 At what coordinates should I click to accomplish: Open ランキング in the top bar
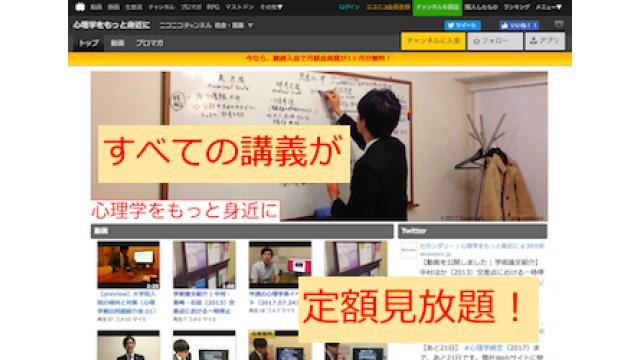tap(516, 7)
